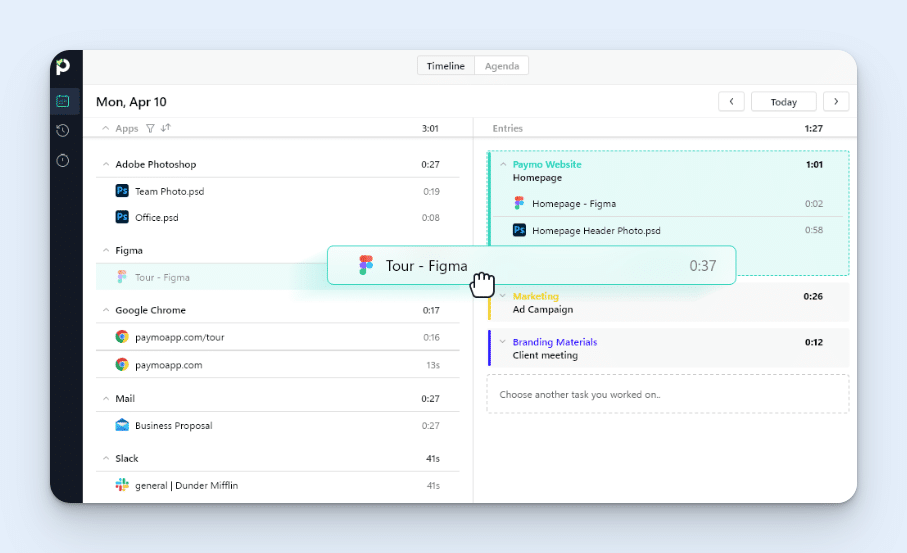Click the Apps total 3:01 value
Viewport: 907px width, 553px height.
(x=430, y=128)
